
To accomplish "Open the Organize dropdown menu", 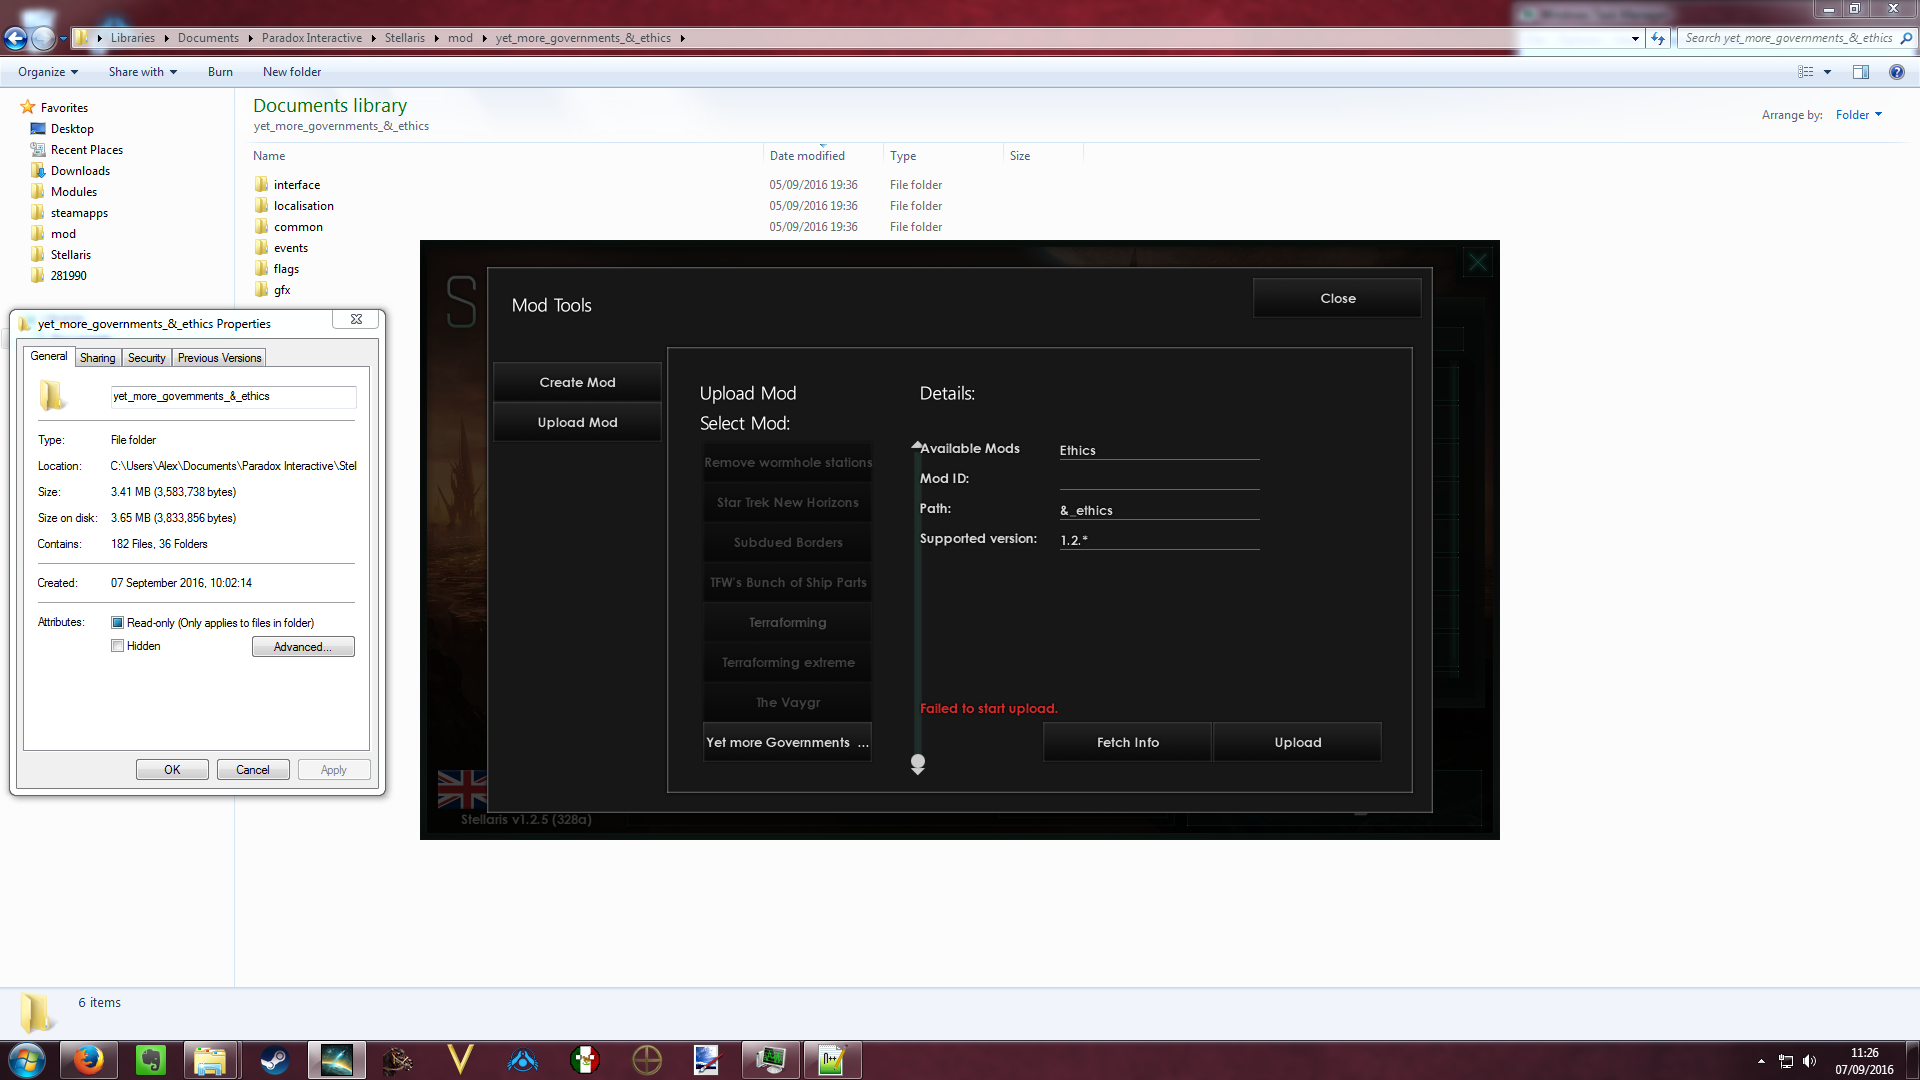I will (48, 72).
